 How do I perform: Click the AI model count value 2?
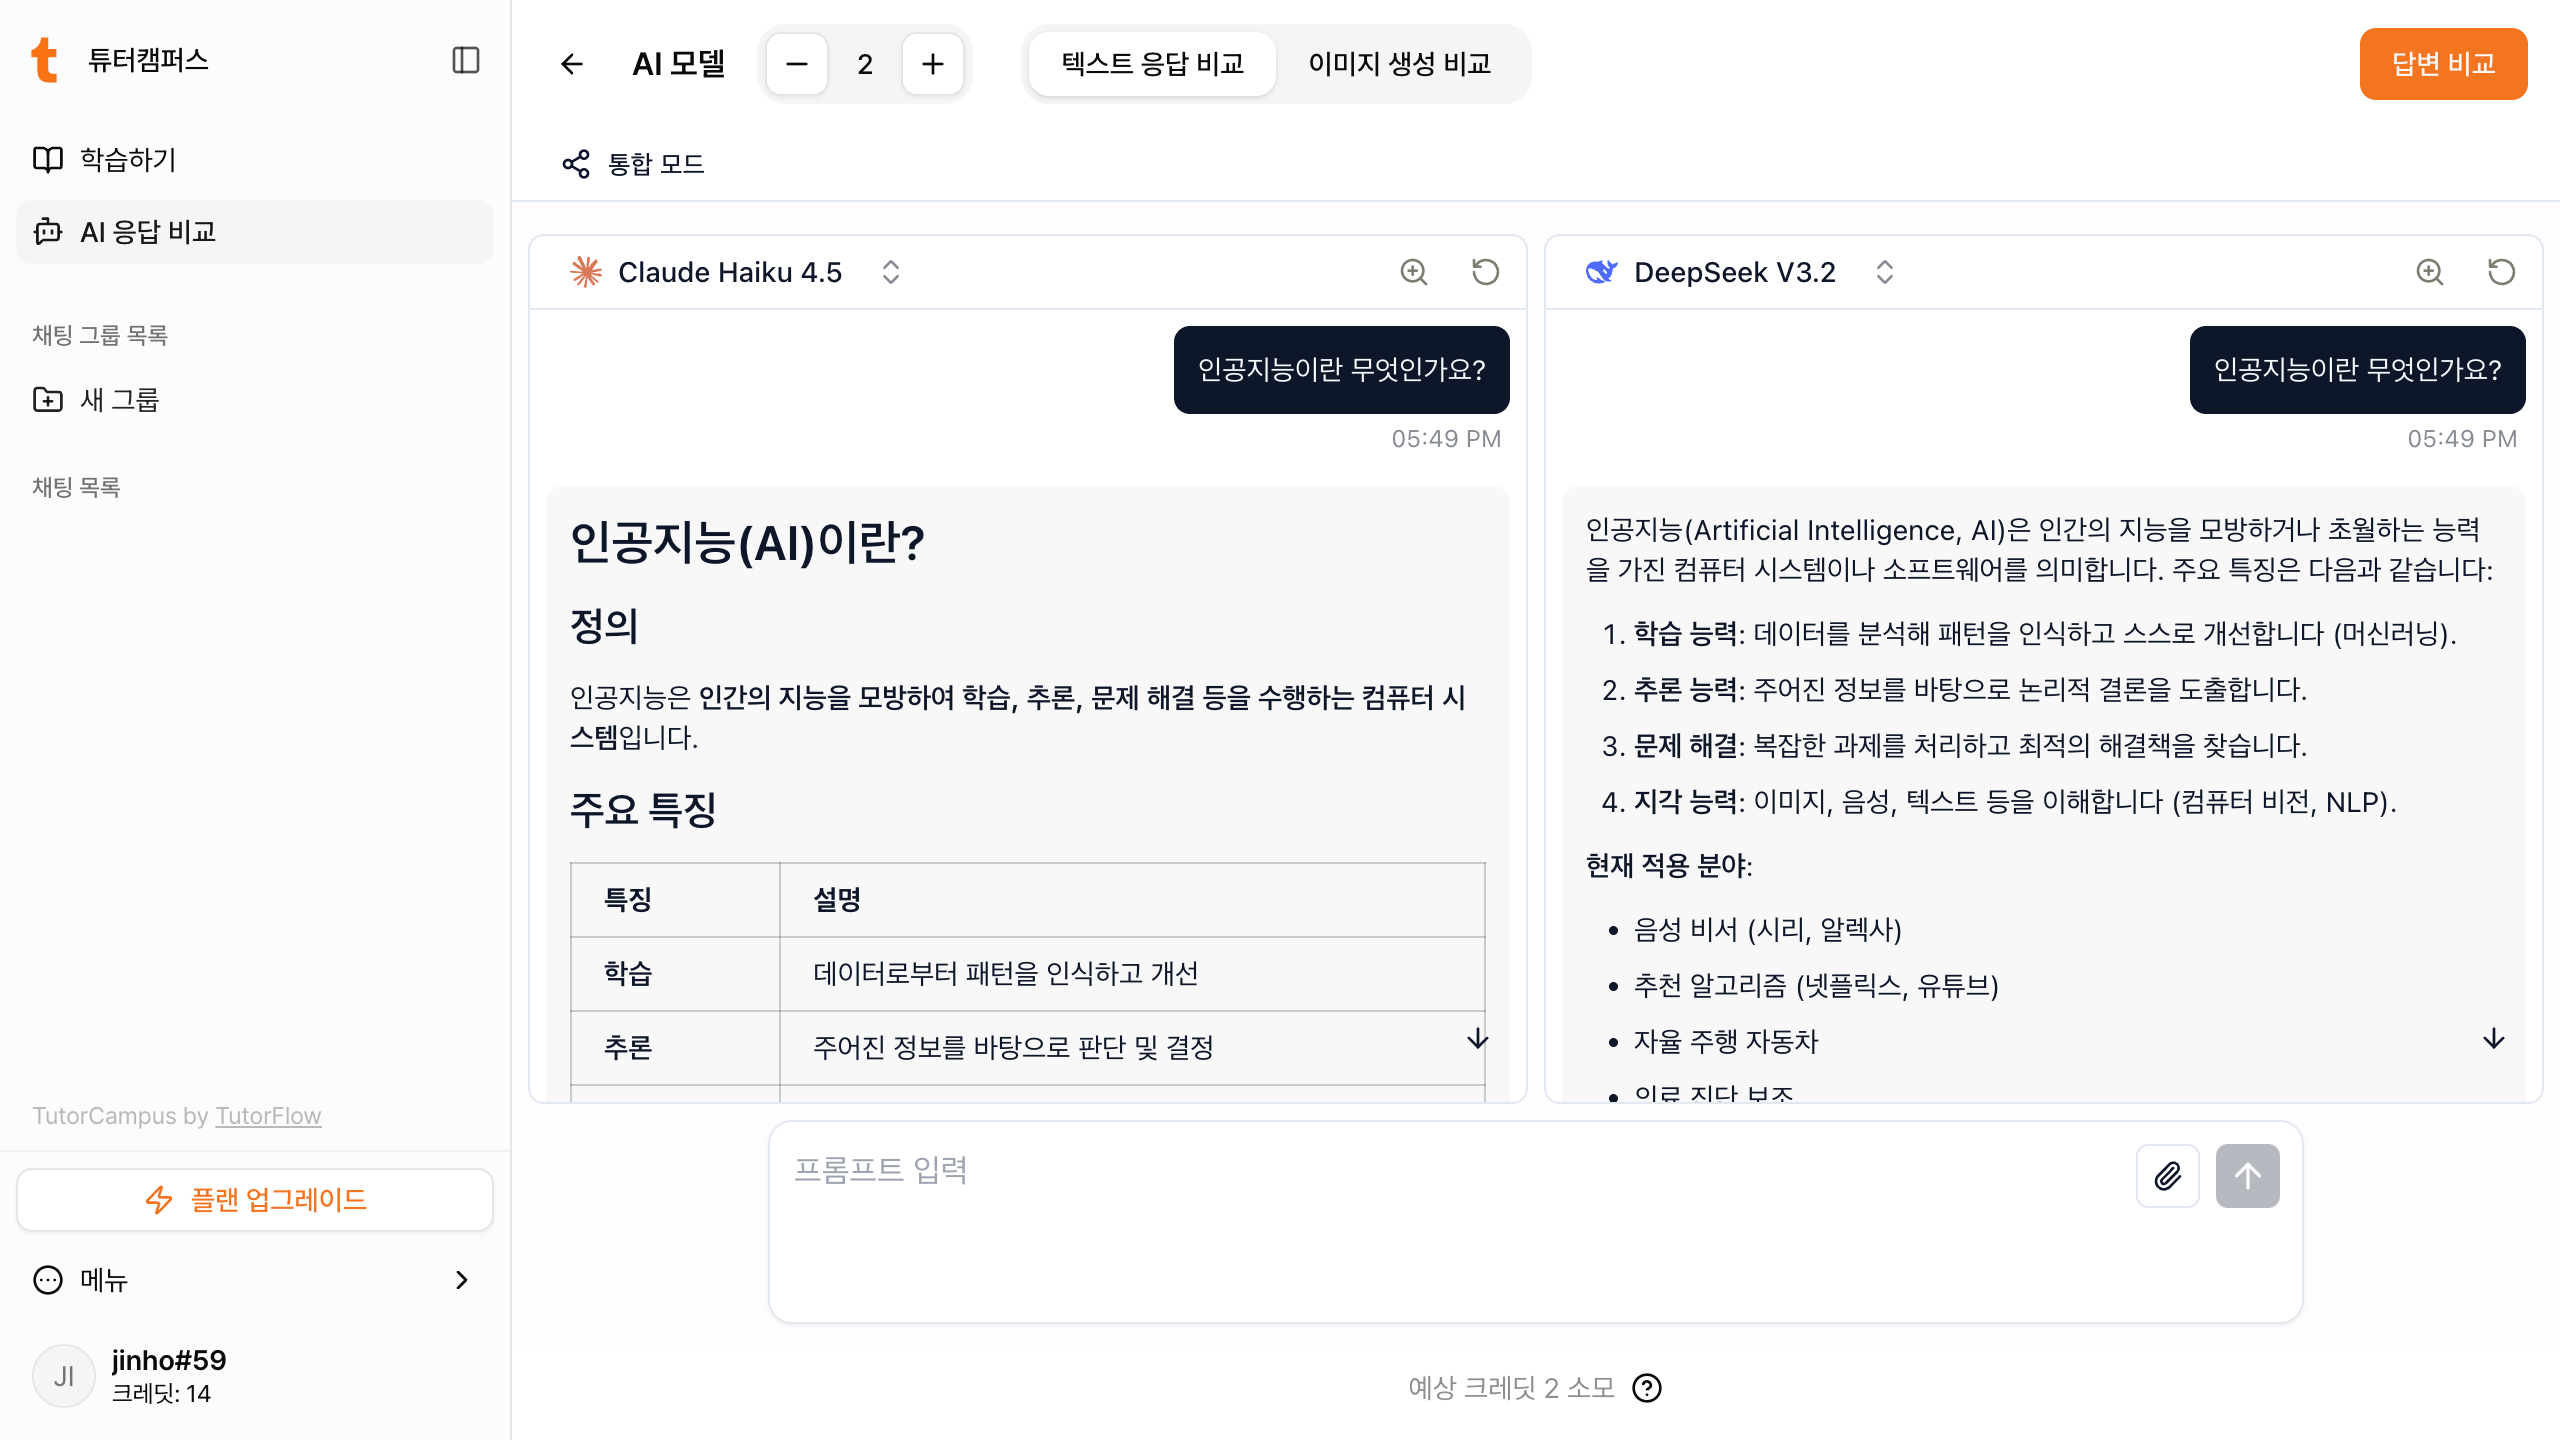click(865, 64)
